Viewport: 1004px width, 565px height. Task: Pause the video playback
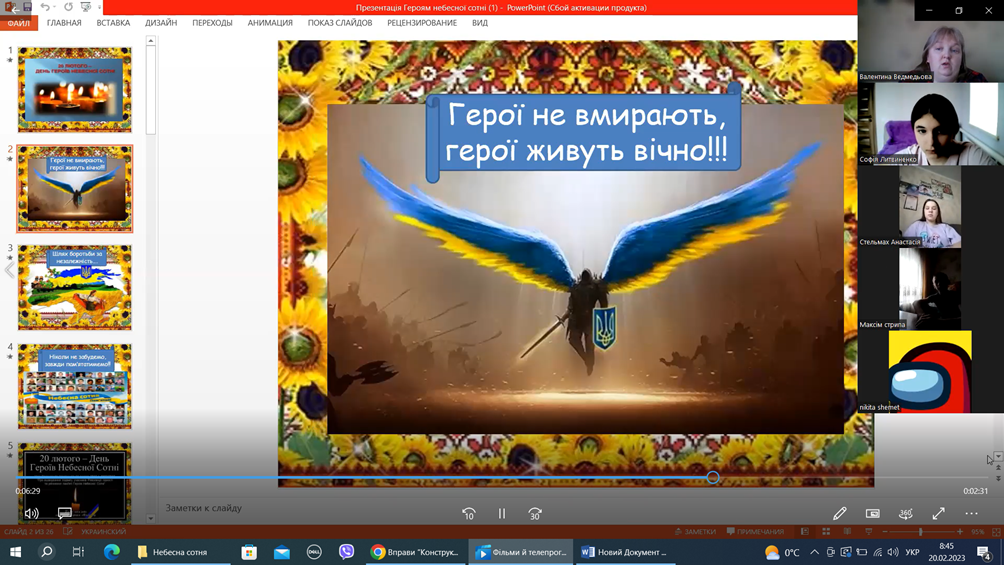click(x=502, y=514)
